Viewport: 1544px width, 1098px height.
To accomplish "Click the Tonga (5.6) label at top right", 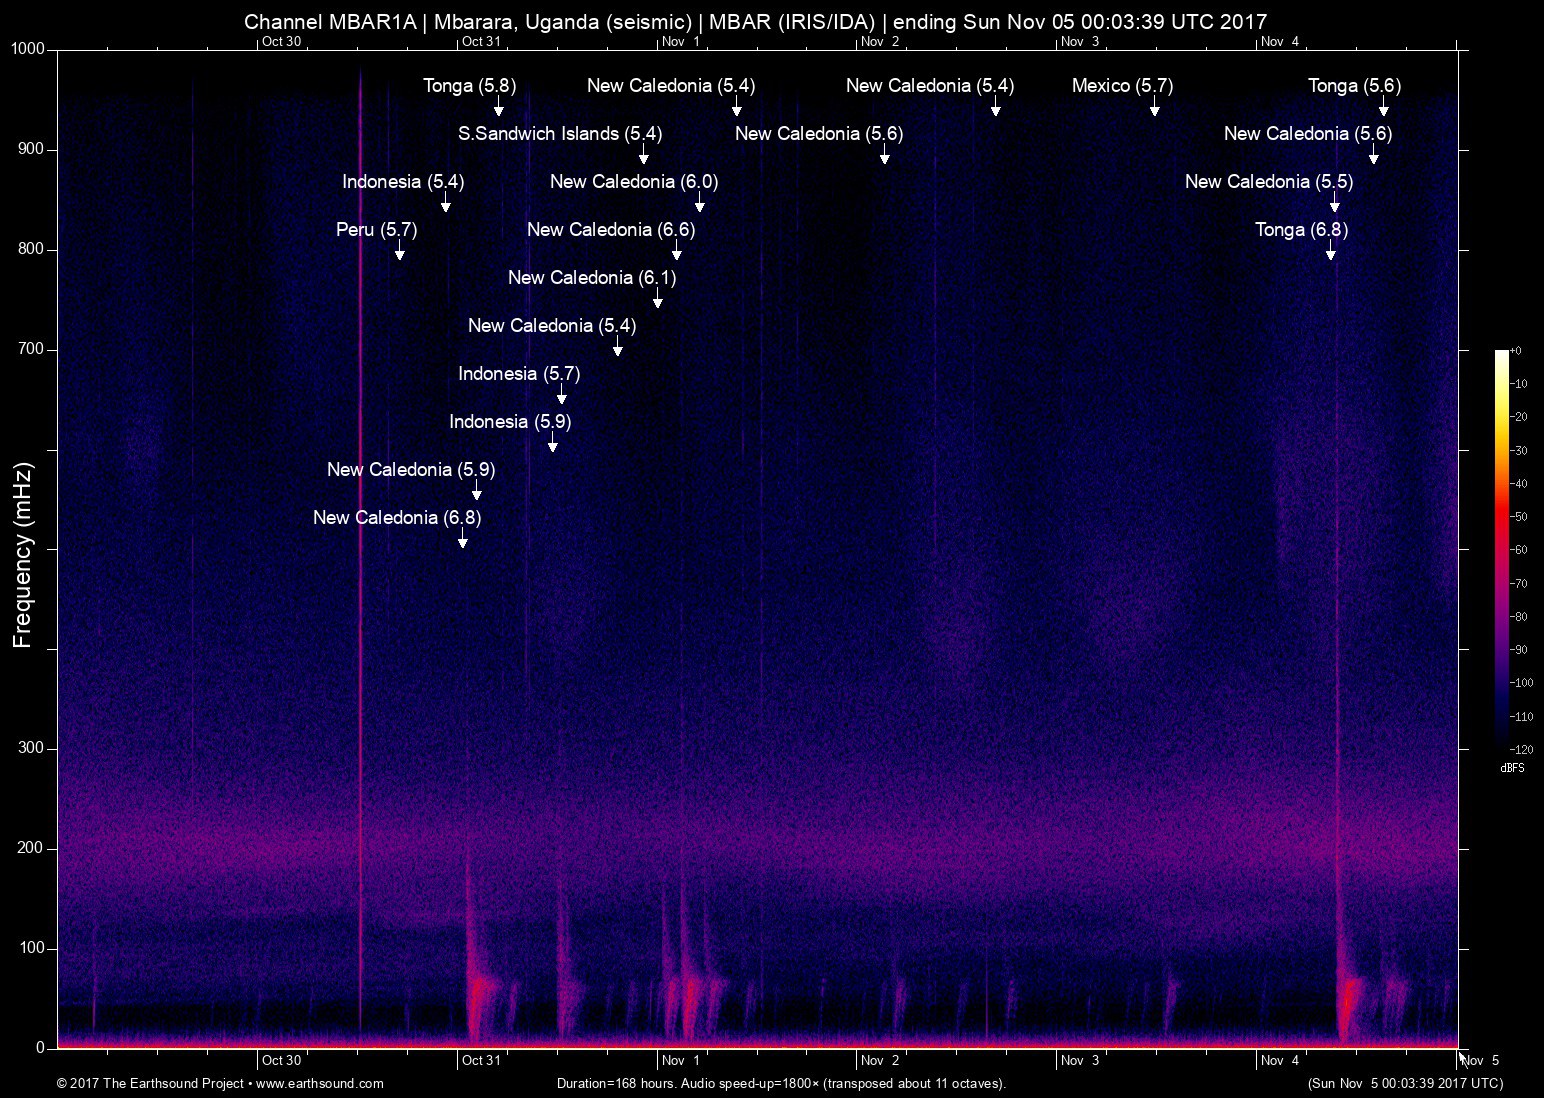I will click(x=1355, y=86).
